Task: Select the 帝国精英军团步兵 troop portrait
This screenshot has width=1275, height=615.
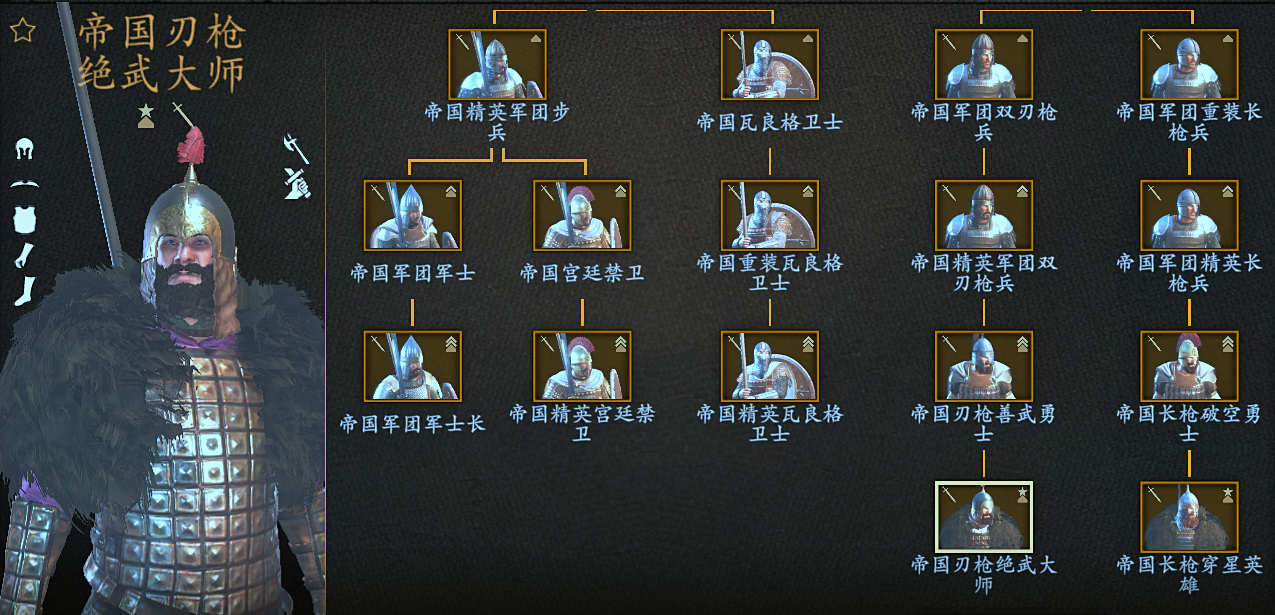Action: pos(496,64)
